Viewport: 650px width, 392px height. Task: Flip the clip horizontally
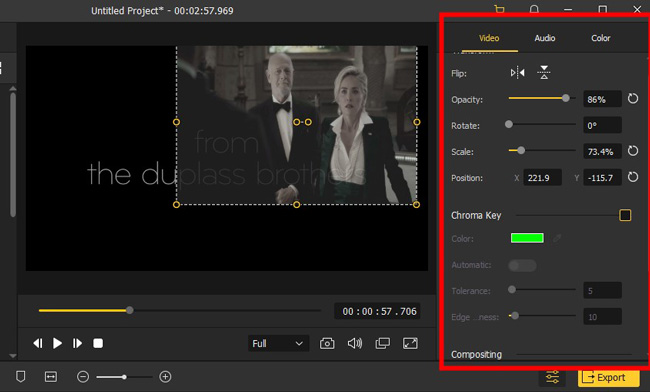[x=517, y=73]
